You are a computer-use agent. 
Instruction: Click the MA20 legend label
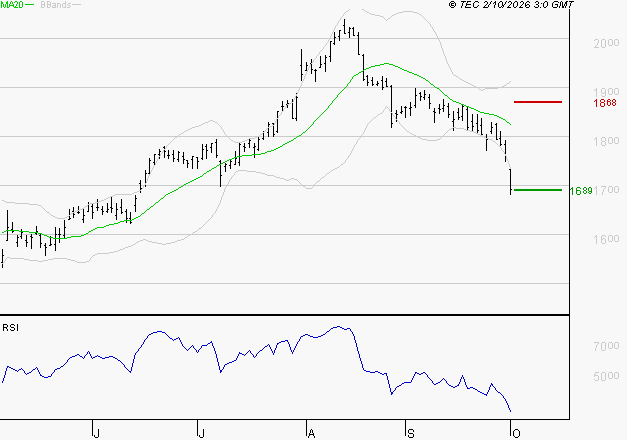pos(12,5)
